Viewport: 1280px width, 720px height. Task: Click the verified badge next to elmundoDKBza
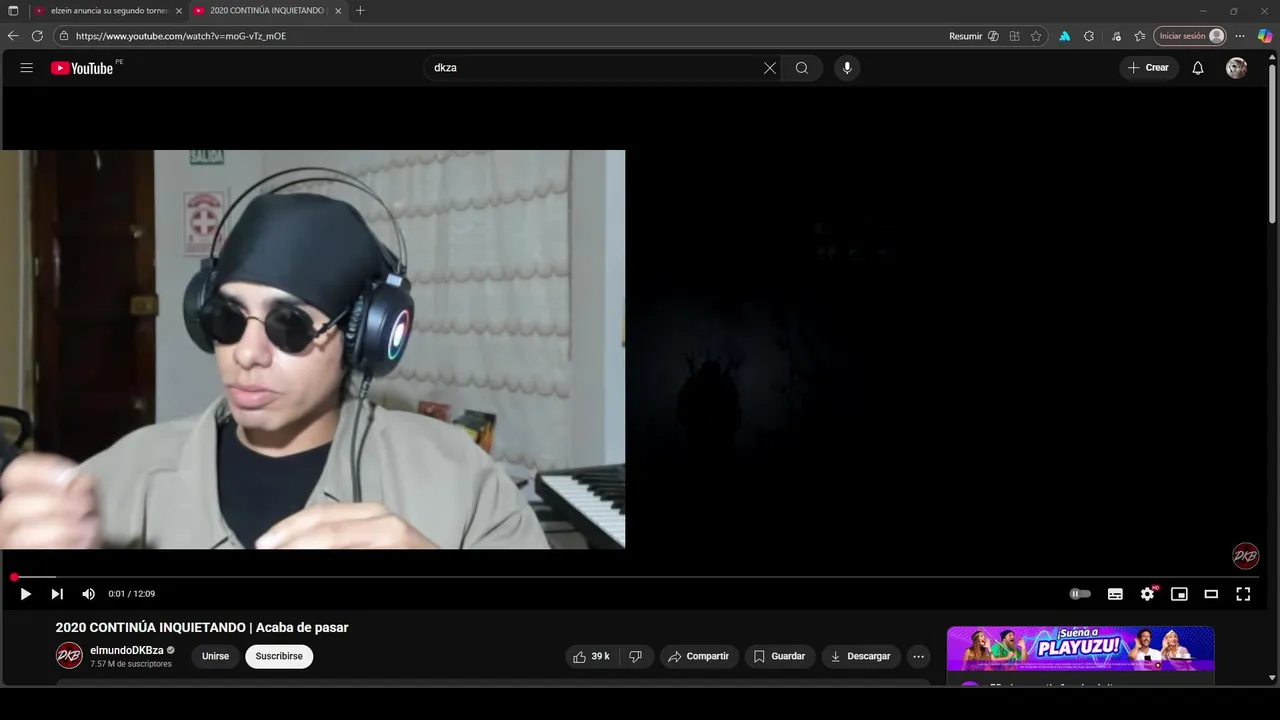tap(171, 650)
